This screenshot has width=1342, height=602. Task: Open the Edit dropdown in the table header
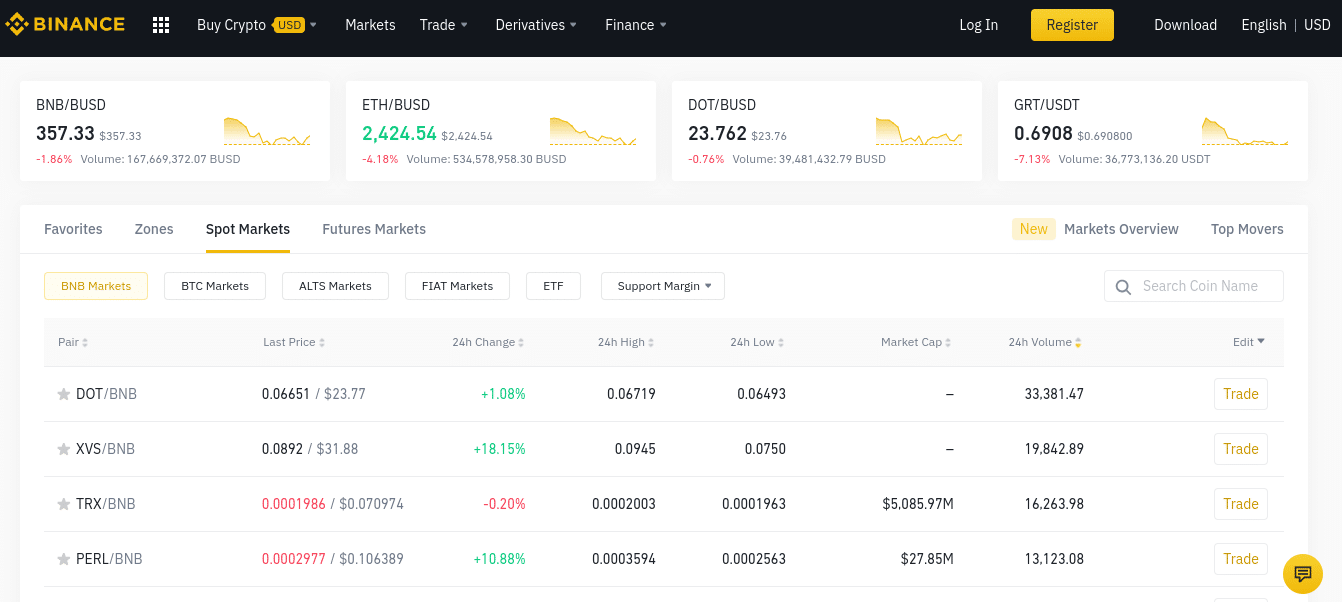[1248, 341]
